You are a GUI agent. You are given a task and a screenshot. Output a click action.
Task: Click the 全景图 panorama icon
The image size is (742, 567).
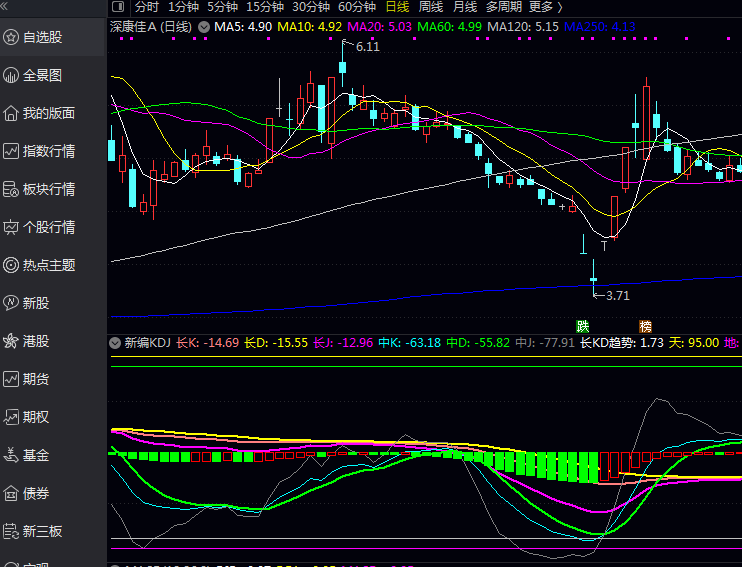(11, 75)
